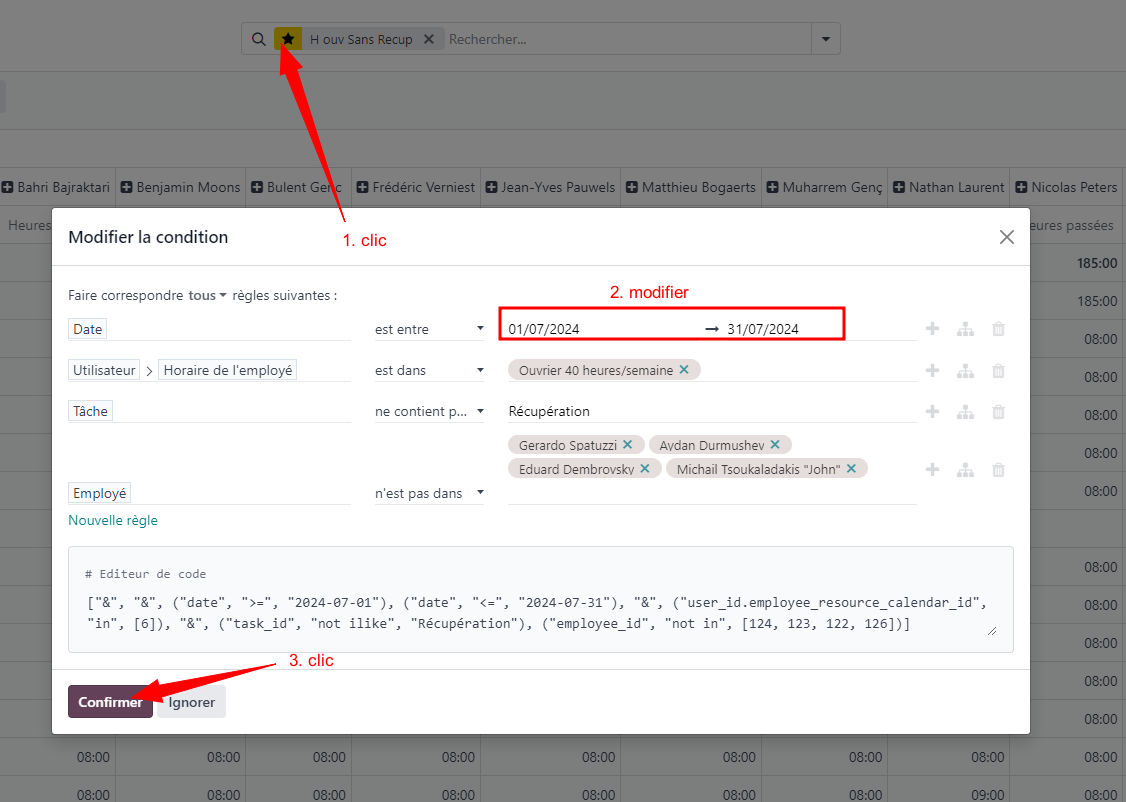The height and width of the screenshot is (802, 1126).
Task: Click the 'Nouvelle règle' link
Action: (x=113, y=520)
